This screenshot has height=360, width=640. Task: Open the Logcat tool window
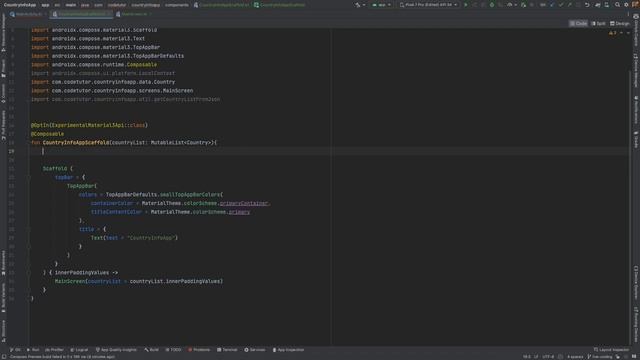pyautogui.click(x=79, y=350)
